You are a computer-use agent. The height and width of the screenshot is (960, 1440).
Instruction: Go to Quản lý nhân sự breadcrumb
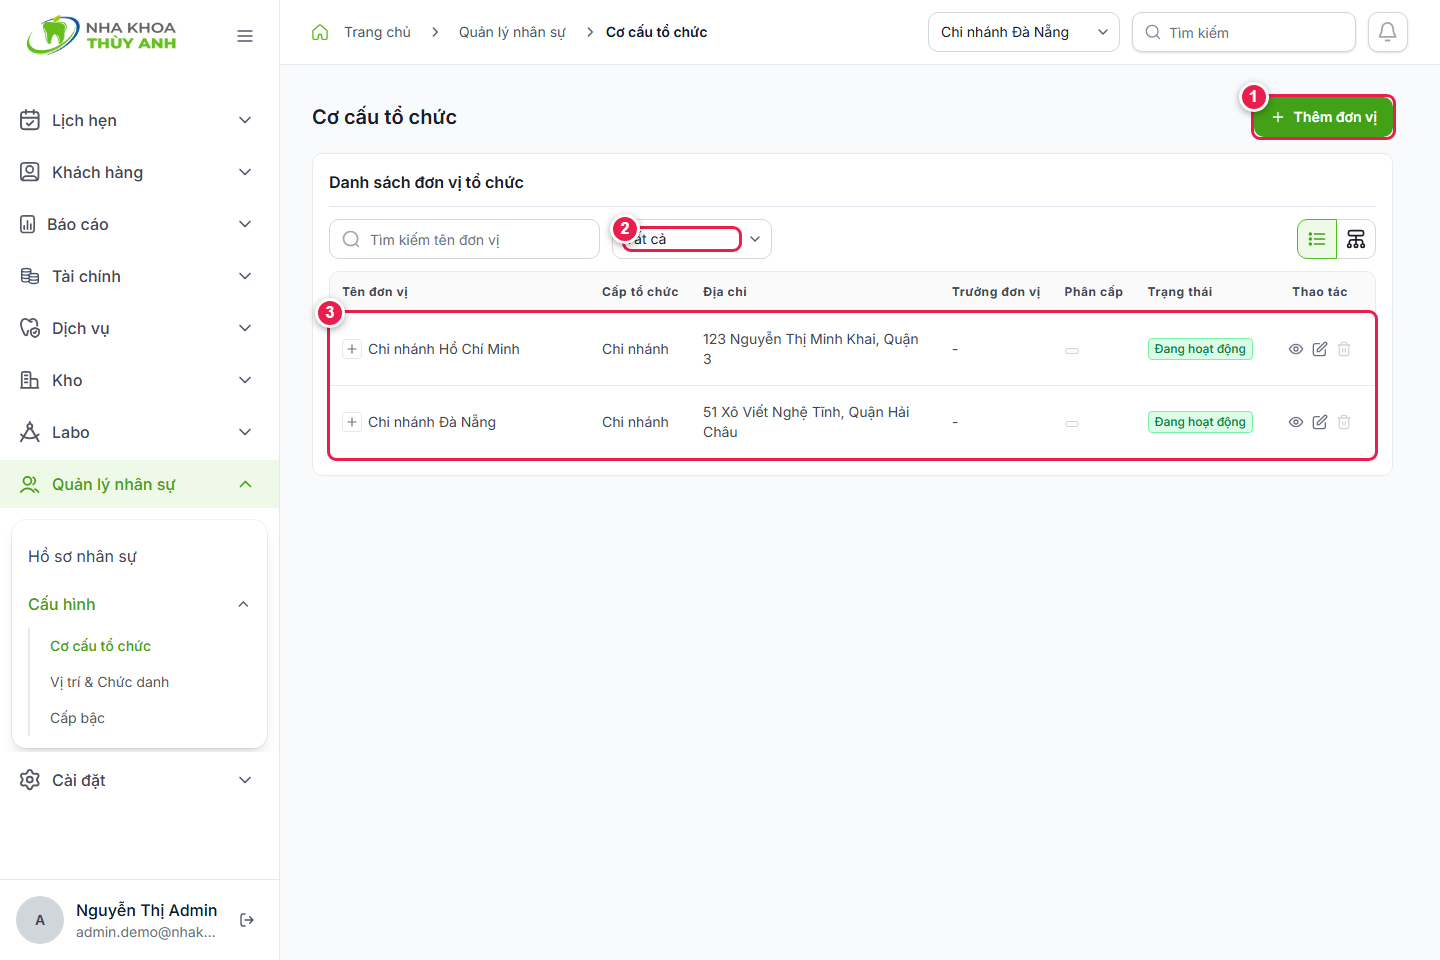512,32
